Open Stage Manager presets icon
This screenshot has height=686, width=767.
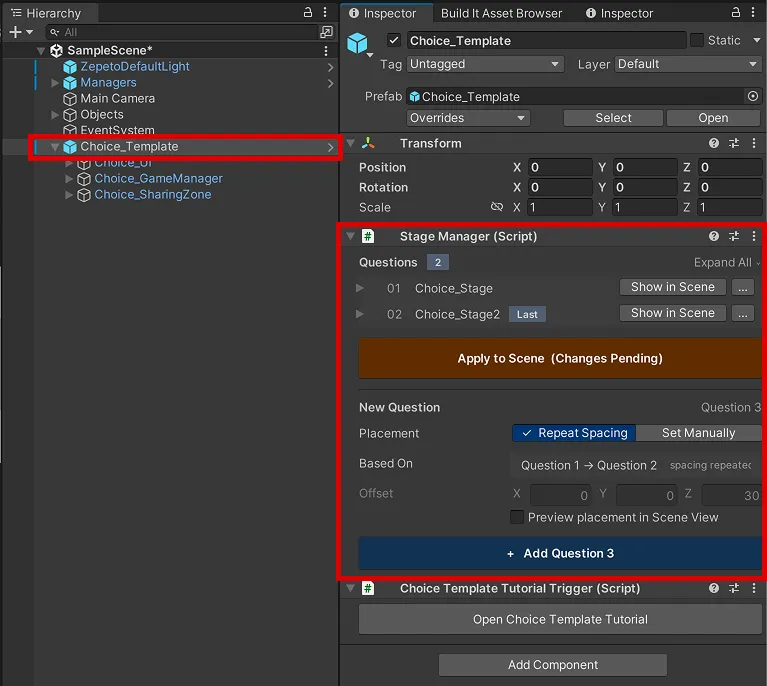pos(734,236)
